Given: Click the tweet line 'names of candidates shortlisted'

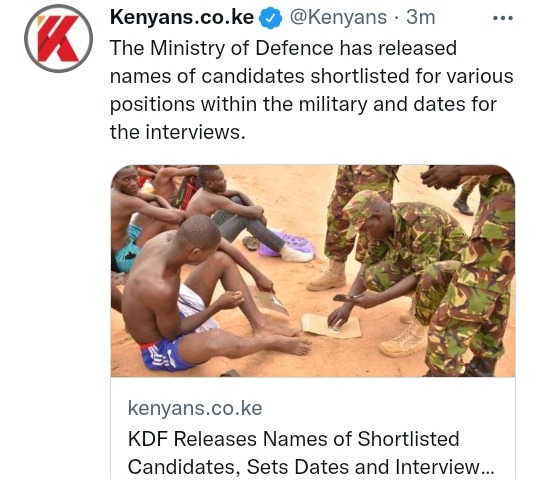Looking at the screenshot, I should tap(312, 76).
